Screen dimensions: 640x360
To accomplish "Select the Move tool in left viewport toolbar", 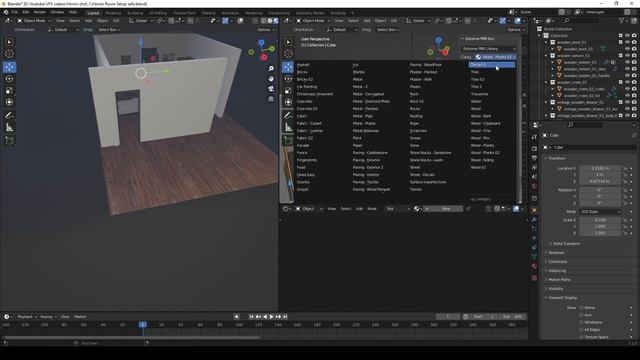I will click(9, 67).
